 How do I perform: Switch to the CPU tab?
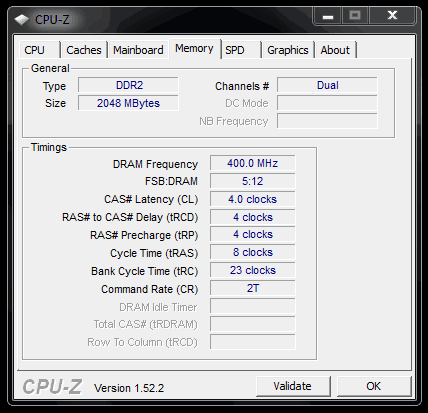coord(40,50)
